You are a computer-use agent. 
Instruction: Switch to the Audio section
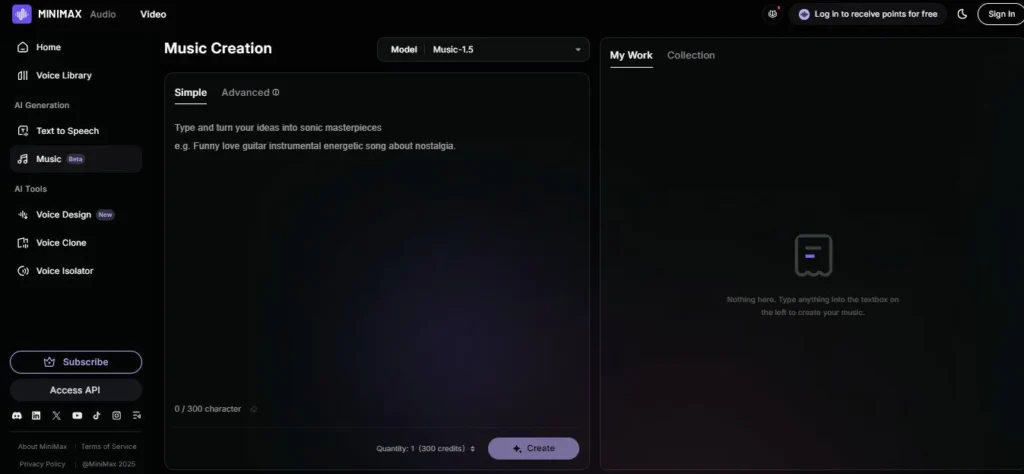click(103, 14)
